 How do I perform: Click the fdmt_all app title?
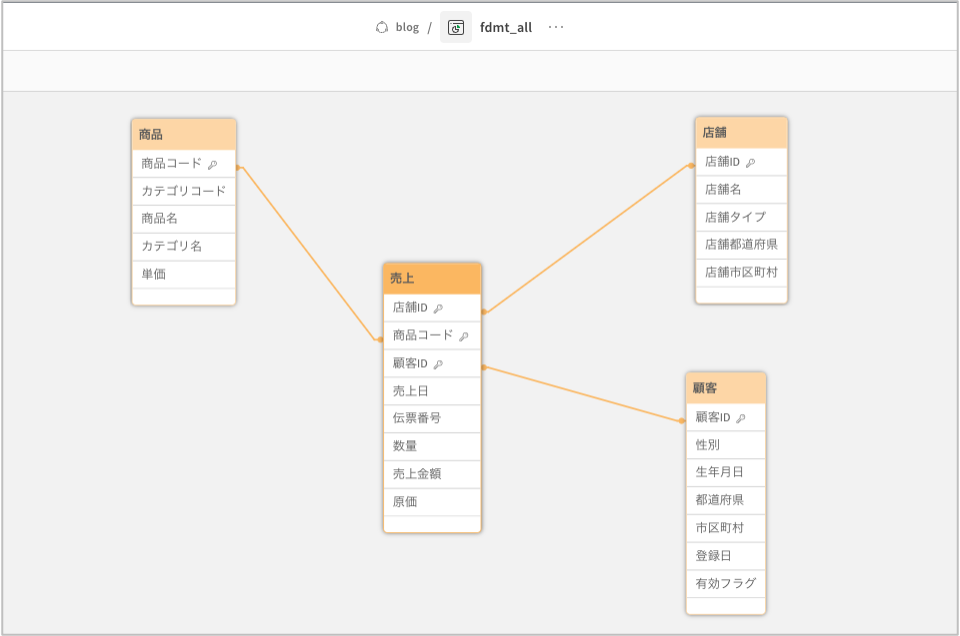click(x=506, y=27)
